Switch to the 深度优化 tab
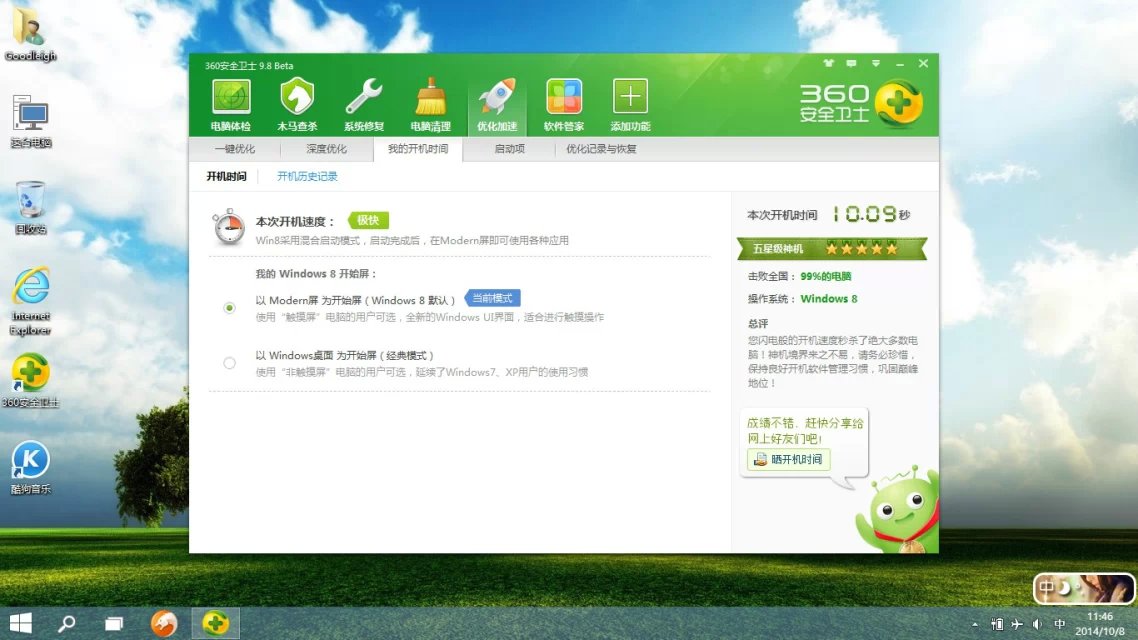Viewport: 1138px width, 640px height. pyautogui.click(x=326, y=149)
